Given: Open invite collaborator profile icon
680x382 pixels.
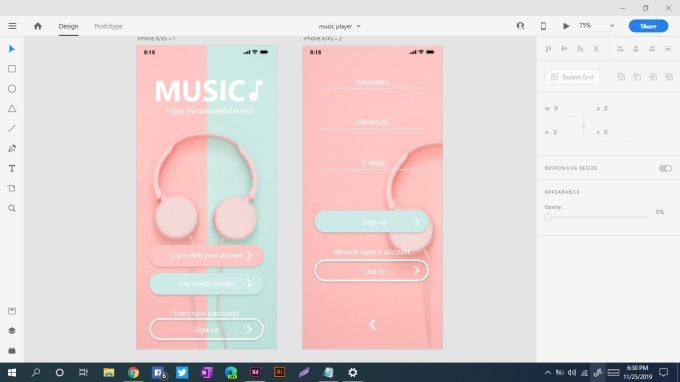Looking at the screenshot, I should click(520, 26).
